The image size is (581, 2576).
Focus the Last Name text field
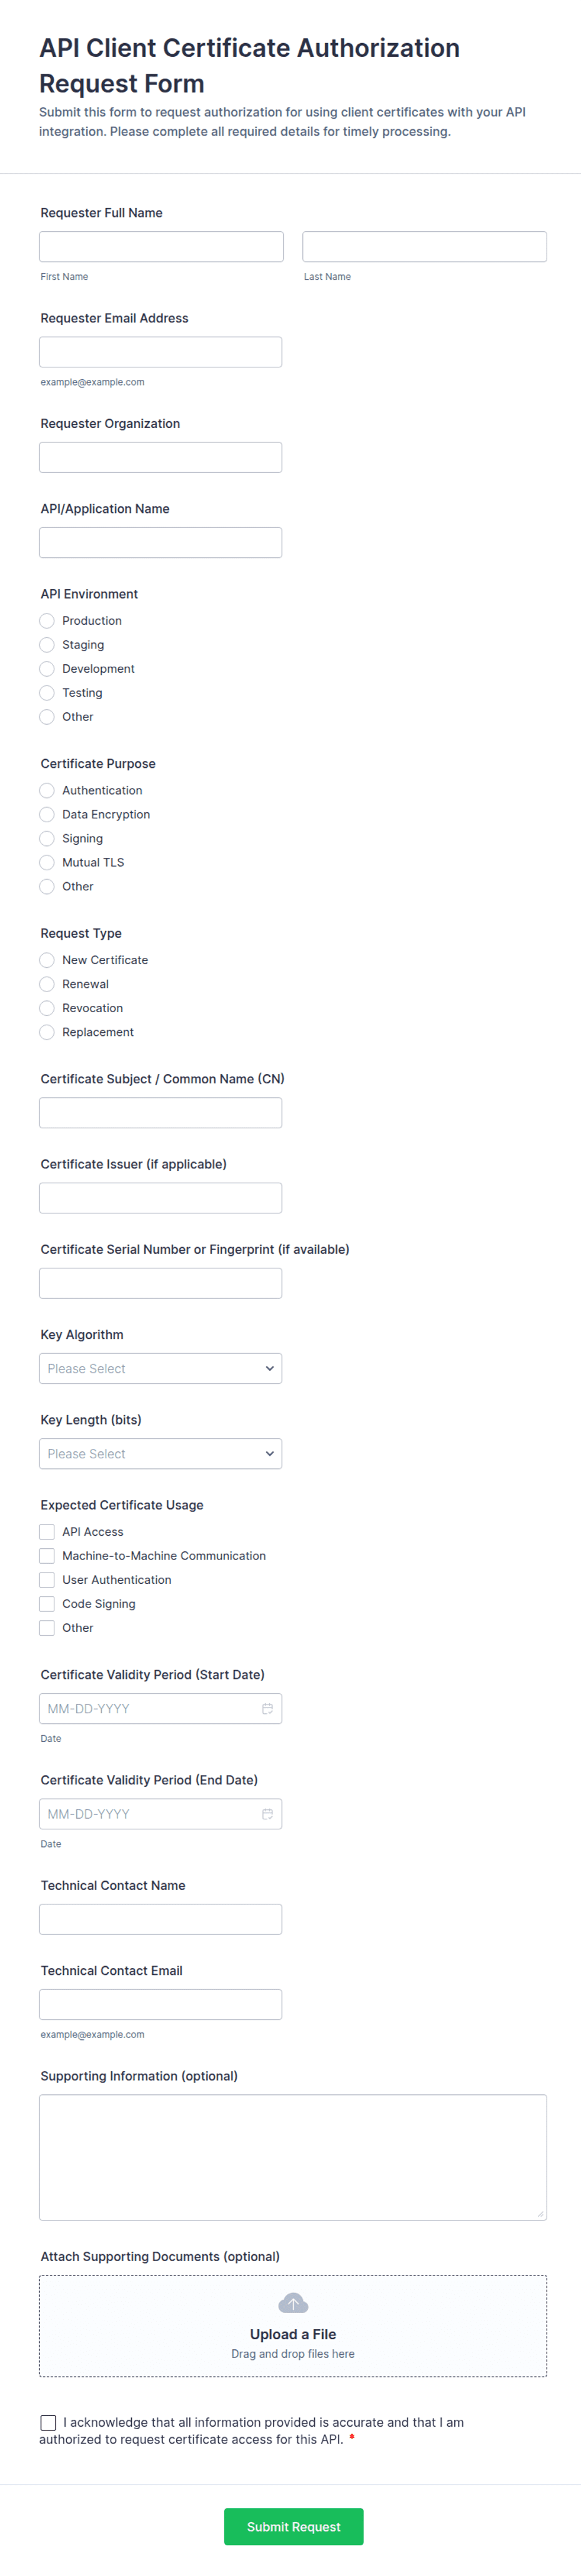[424, 247]
